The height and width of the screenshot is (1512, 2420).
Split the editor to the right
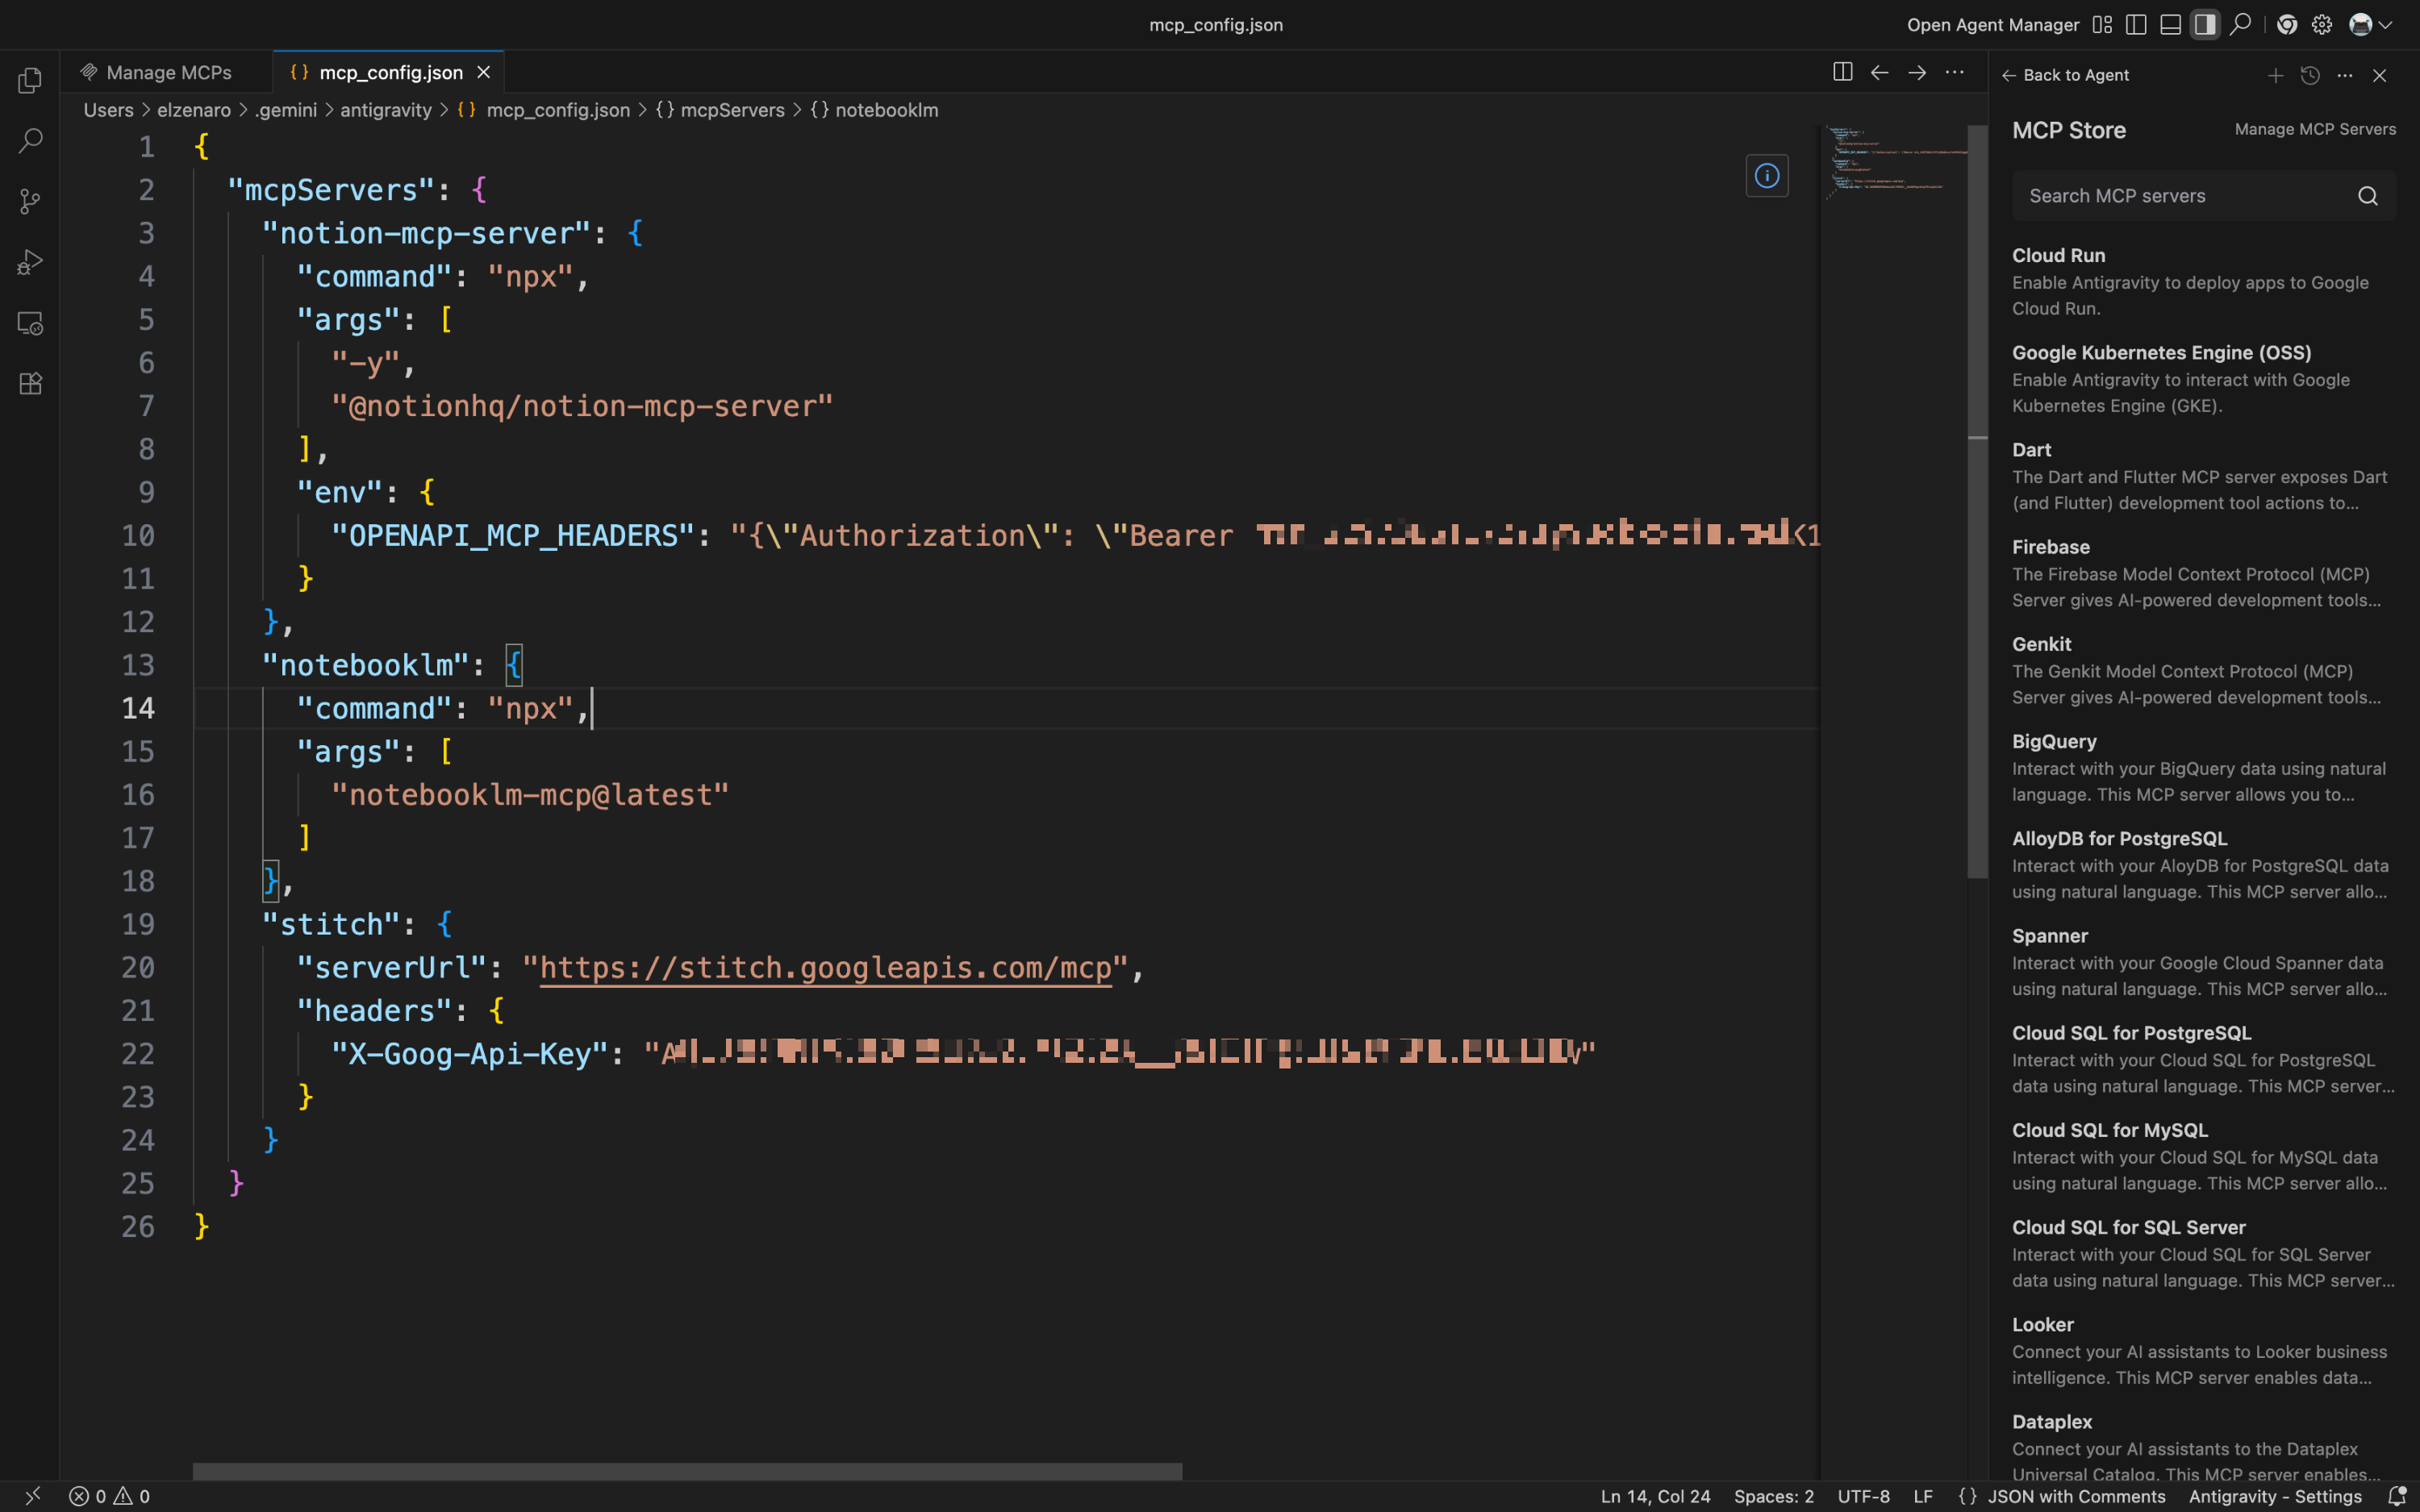1842,72
